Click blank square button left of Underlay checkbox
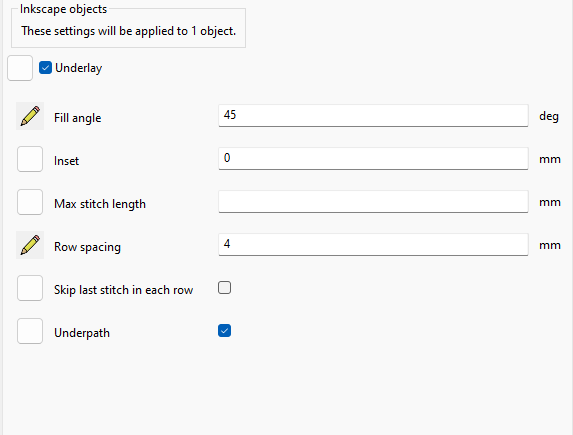The height and width of the screenshot is (435, 573). 20,68
